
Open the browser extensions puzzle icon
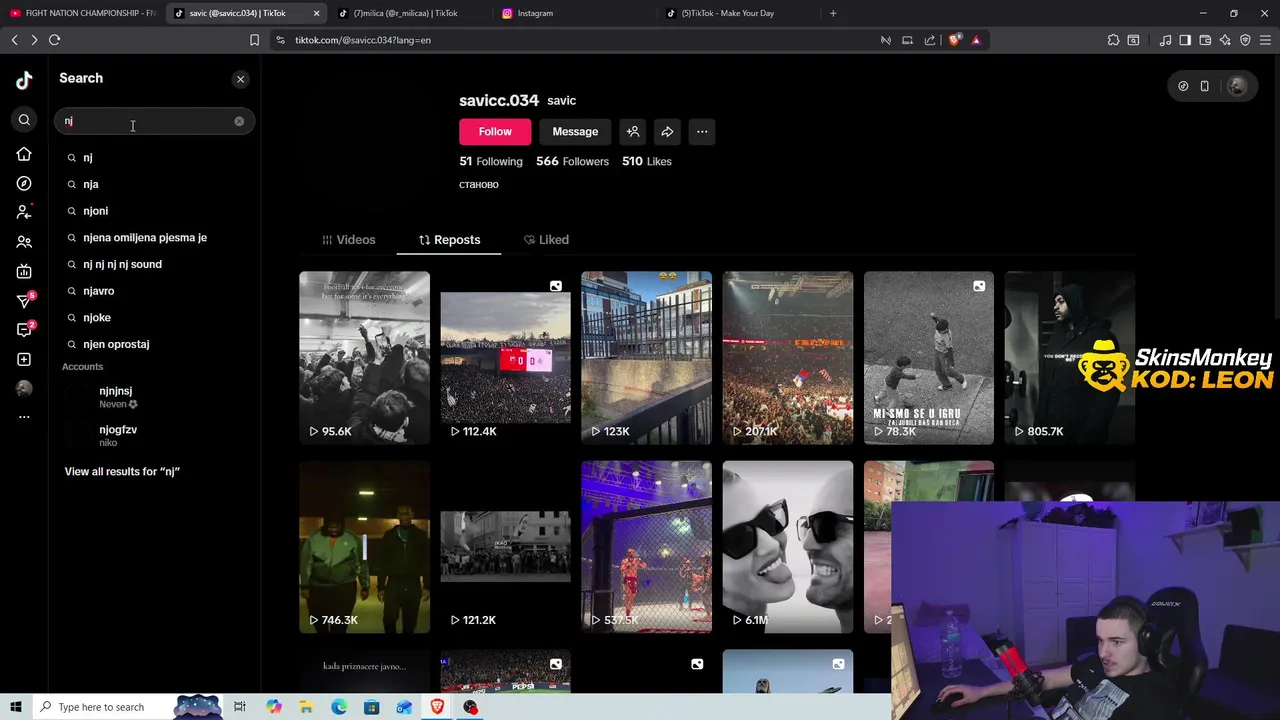click(1113, 40)
